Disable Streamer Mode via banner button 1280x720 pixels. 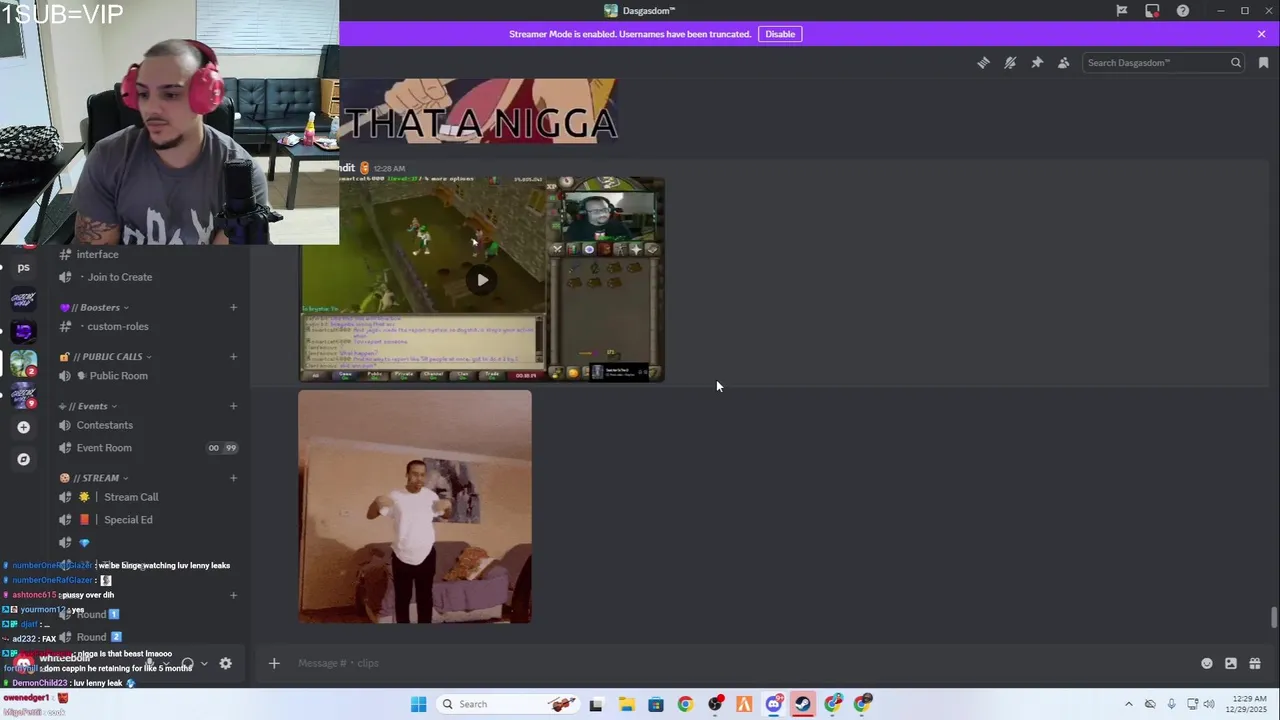coord(780,34)
